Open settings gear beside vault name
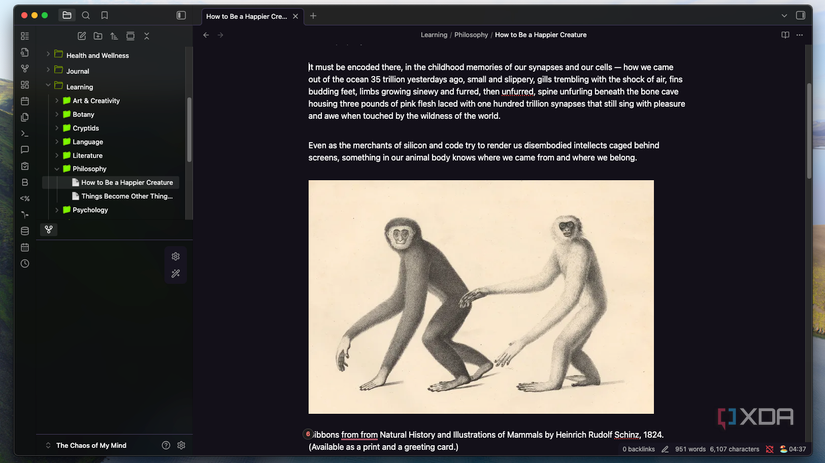825x463 pixels. click(182, 445)
